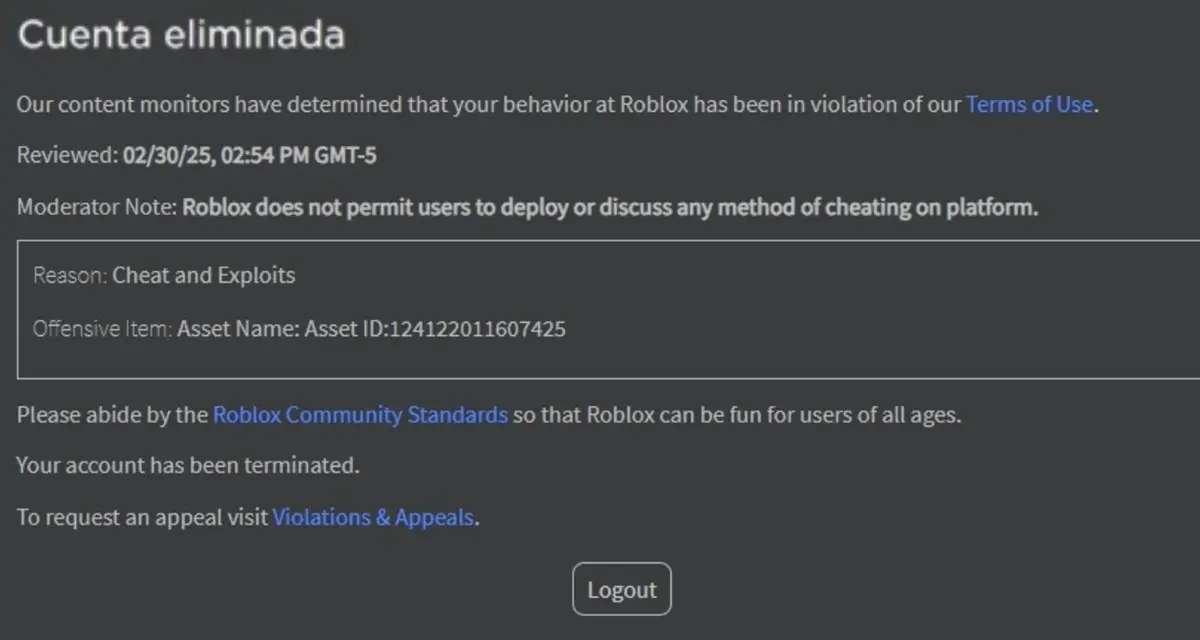Click the "Please abide by the" text
Screen dimensions: 1200x640
(x=112, y=415)
